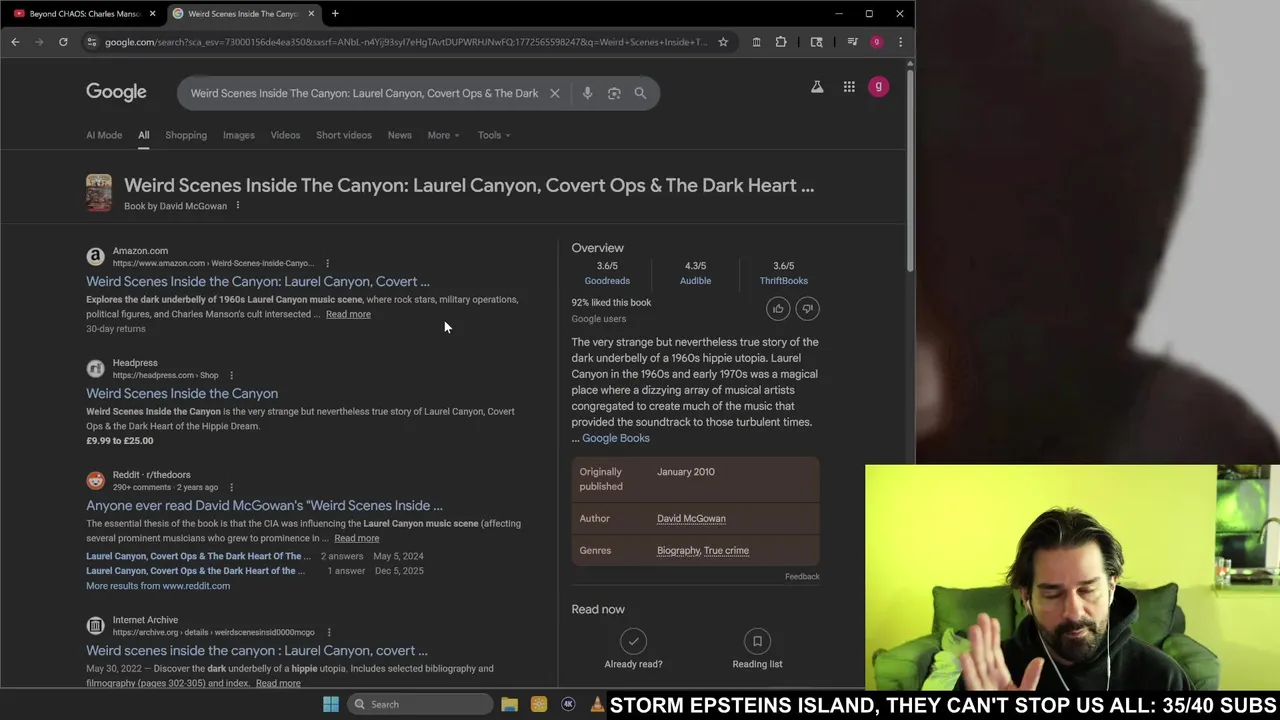The width and height of the screenshot is (1280, 720).
Task: Open File Explorer from the taskbar
Action: 509,704
